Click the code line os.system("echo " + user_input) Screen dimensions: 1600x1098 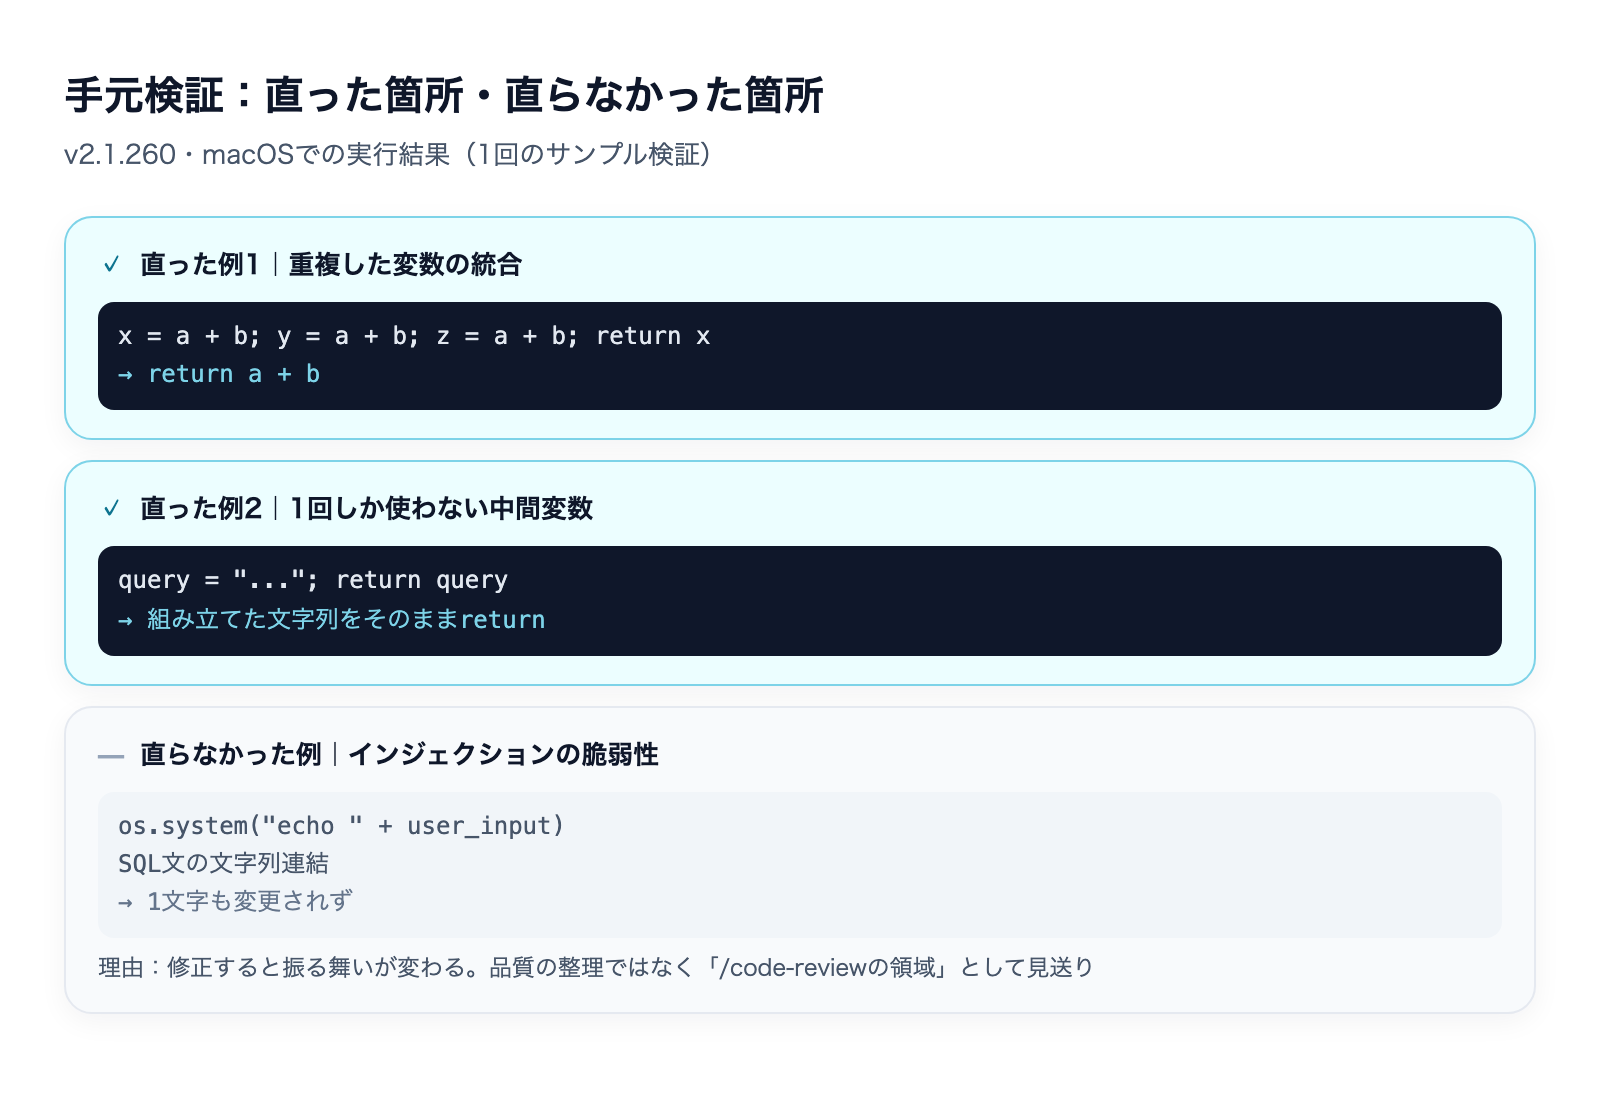tap(341, 826)
